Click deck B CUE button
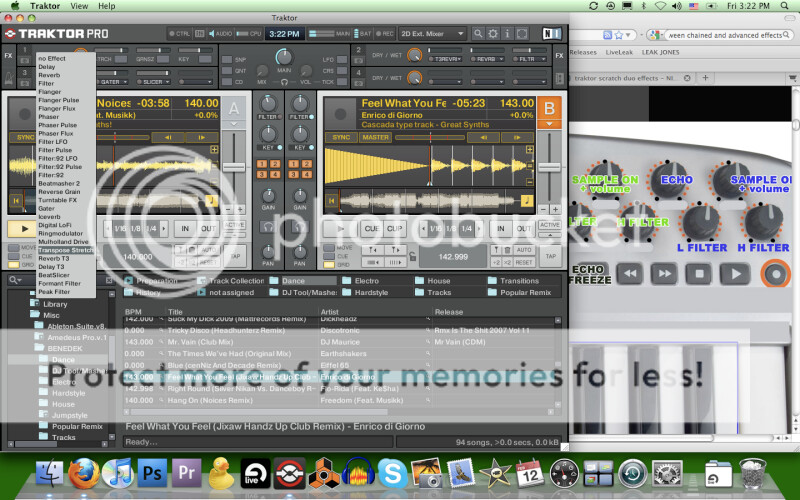This screenshot has width=800, height=500. (x=371, y=229)
